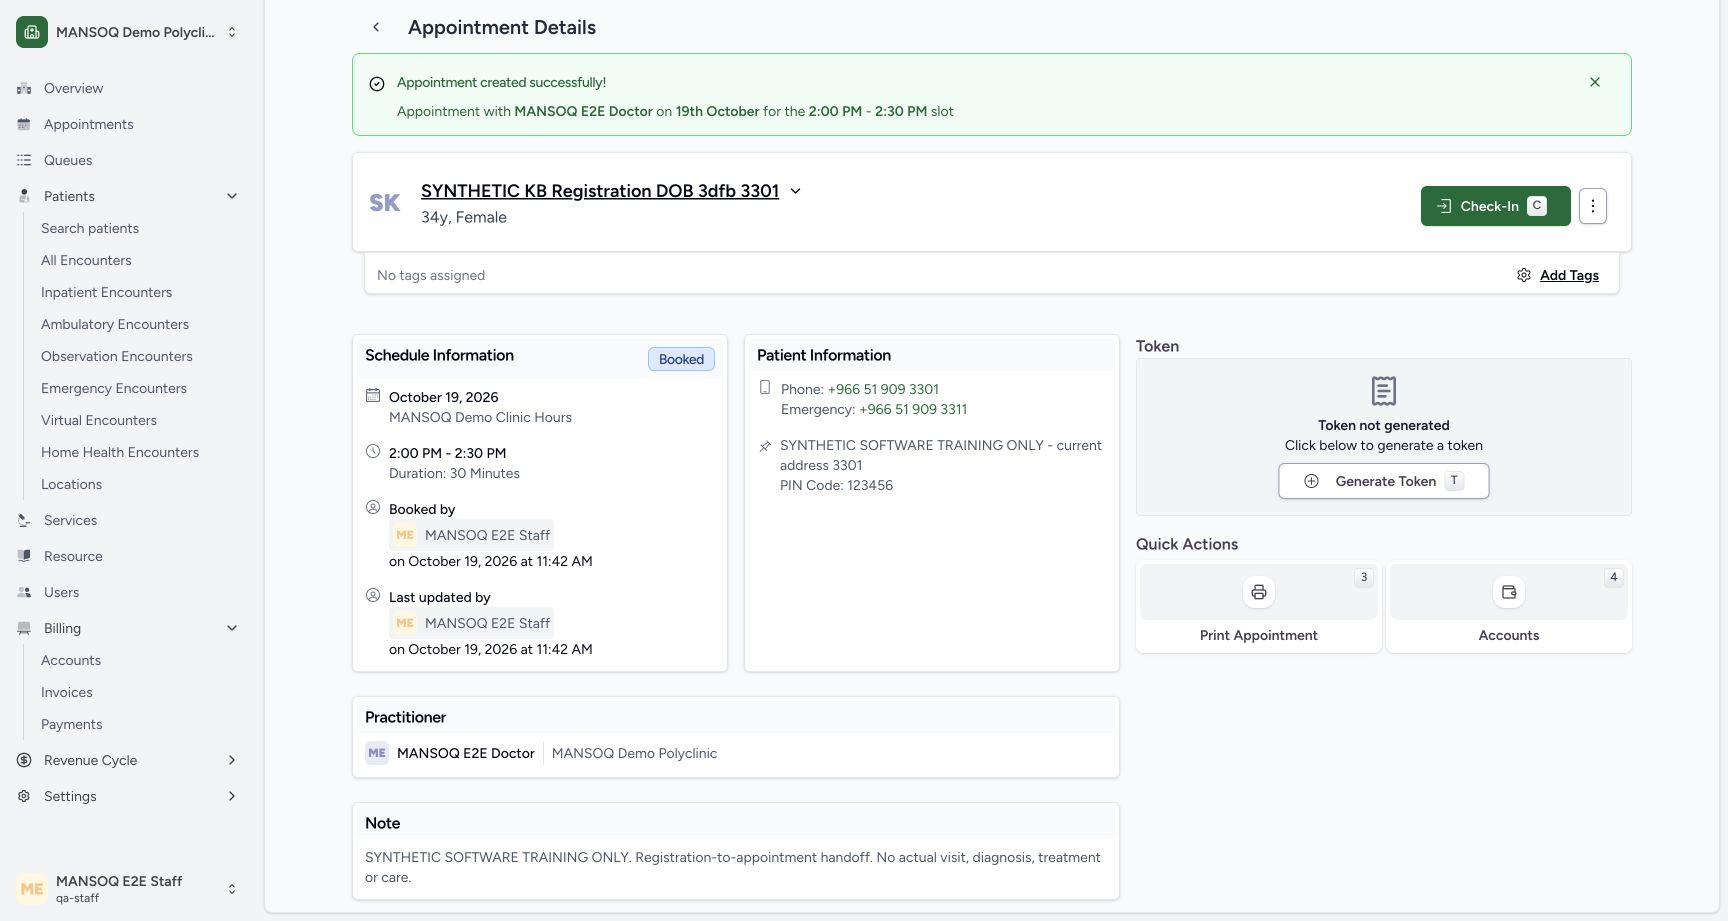Click the Generate Token button
This screenshot has width=1728, height=921.
pos(1384,481)
